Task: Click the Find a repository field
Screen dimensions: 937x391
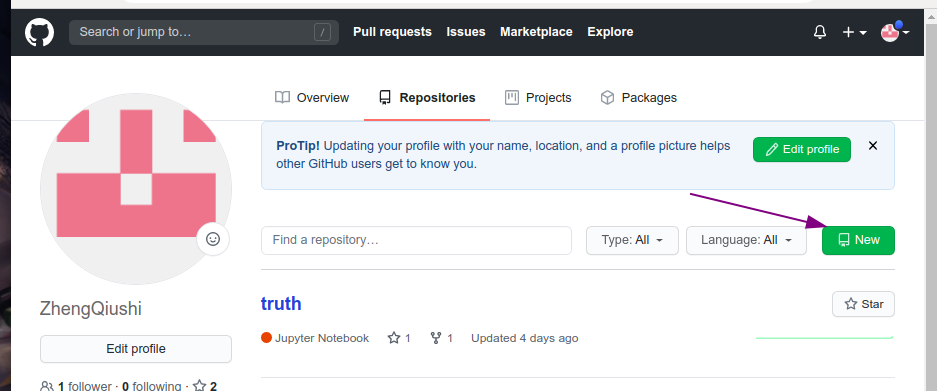Action: 416,240
